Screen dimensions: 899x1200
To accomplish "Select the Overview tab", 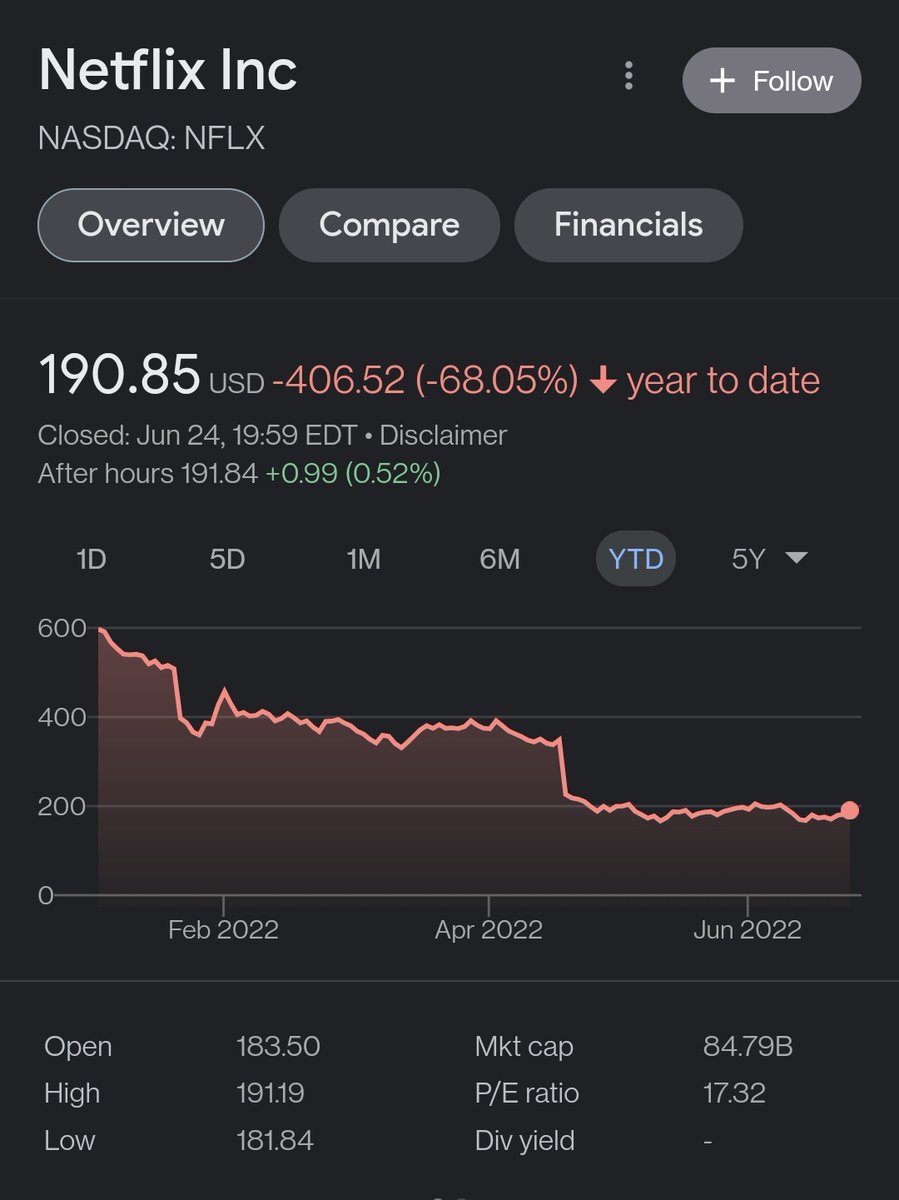I will tap(151, 225).
